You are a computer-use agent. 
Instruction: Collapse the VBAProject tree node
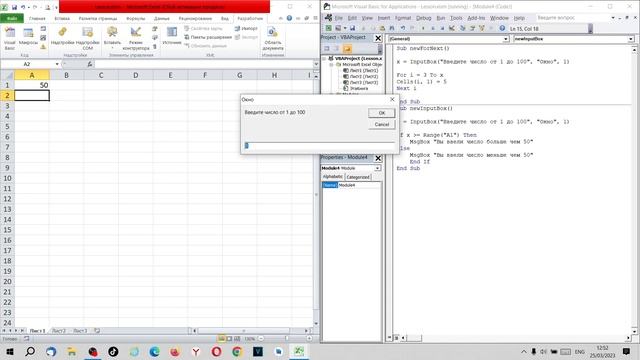325,59
